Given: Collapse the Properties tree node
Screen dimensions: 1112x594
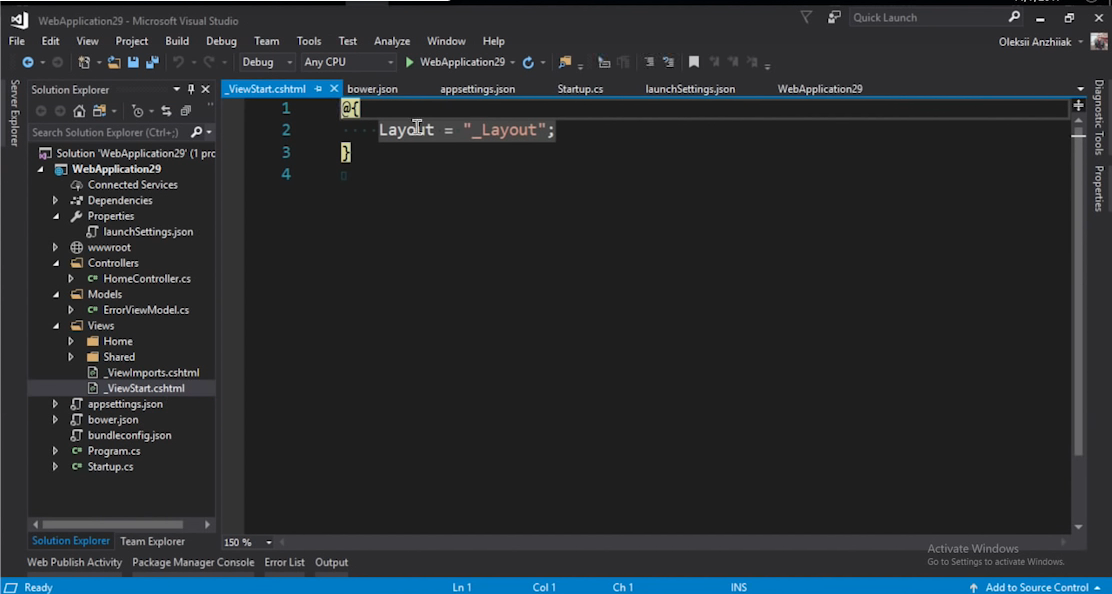Looking at the screenshot, I should coord(56,216).
